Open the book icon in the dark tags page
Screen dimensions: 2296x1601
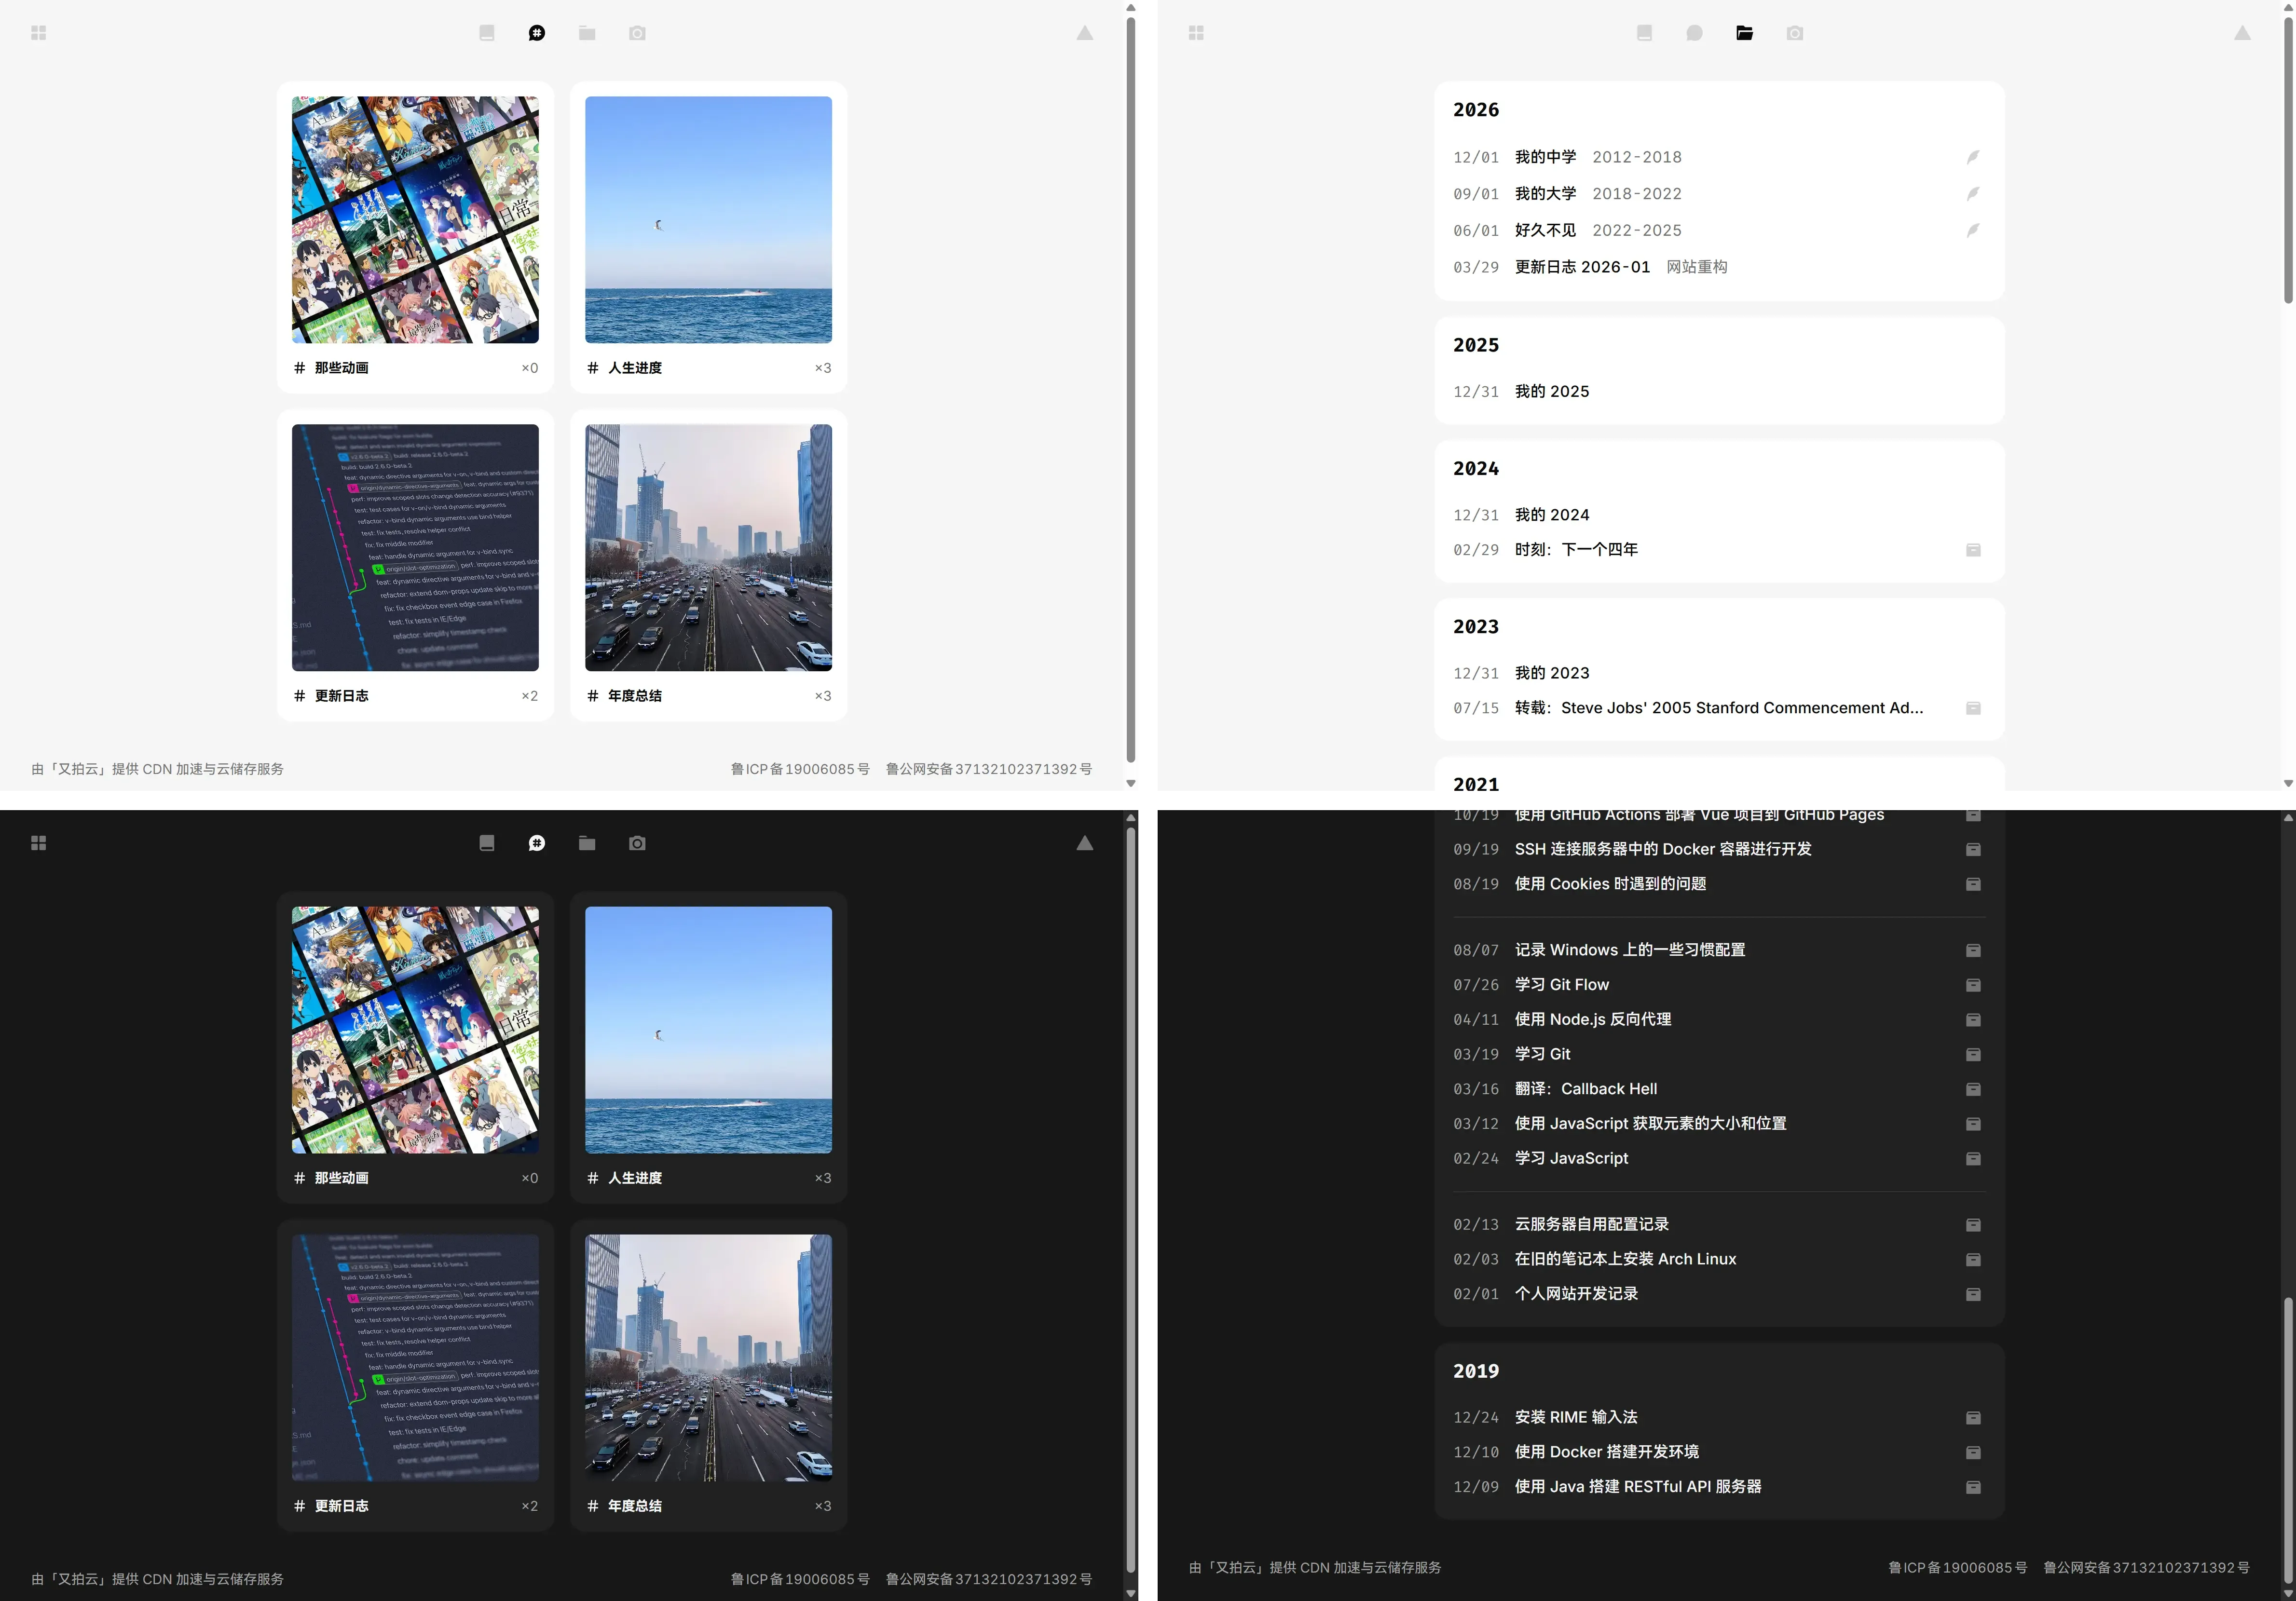coord(487,843)
